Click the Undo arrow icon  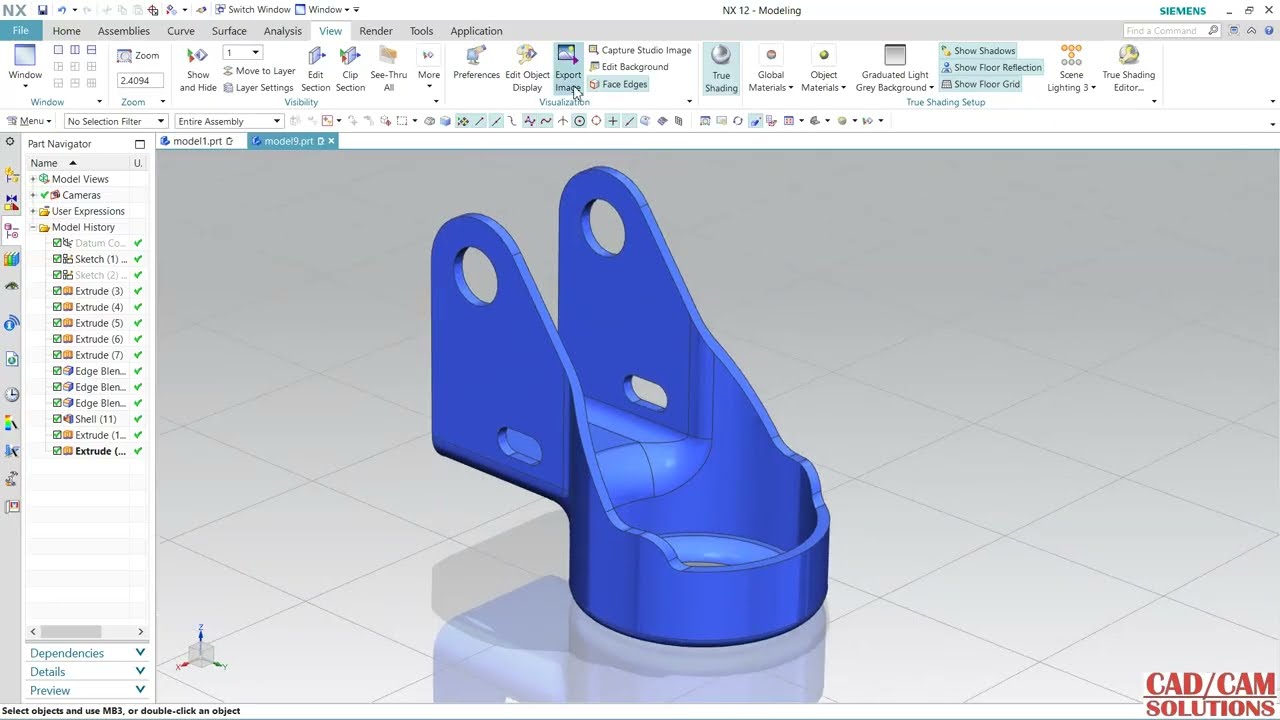(61, 10)
